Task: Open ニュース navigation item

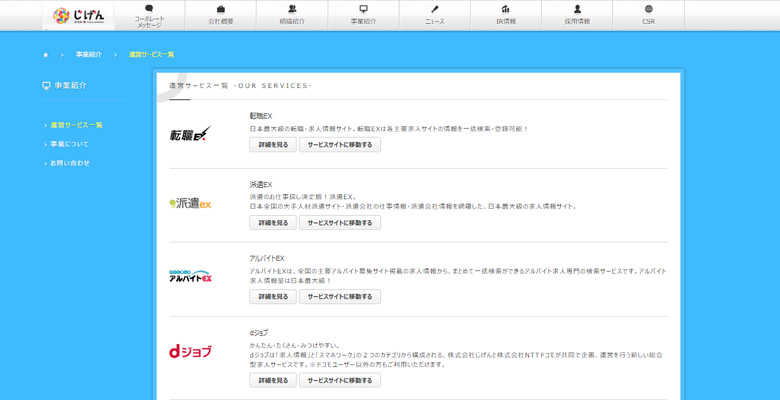Action: click(435, 16)
